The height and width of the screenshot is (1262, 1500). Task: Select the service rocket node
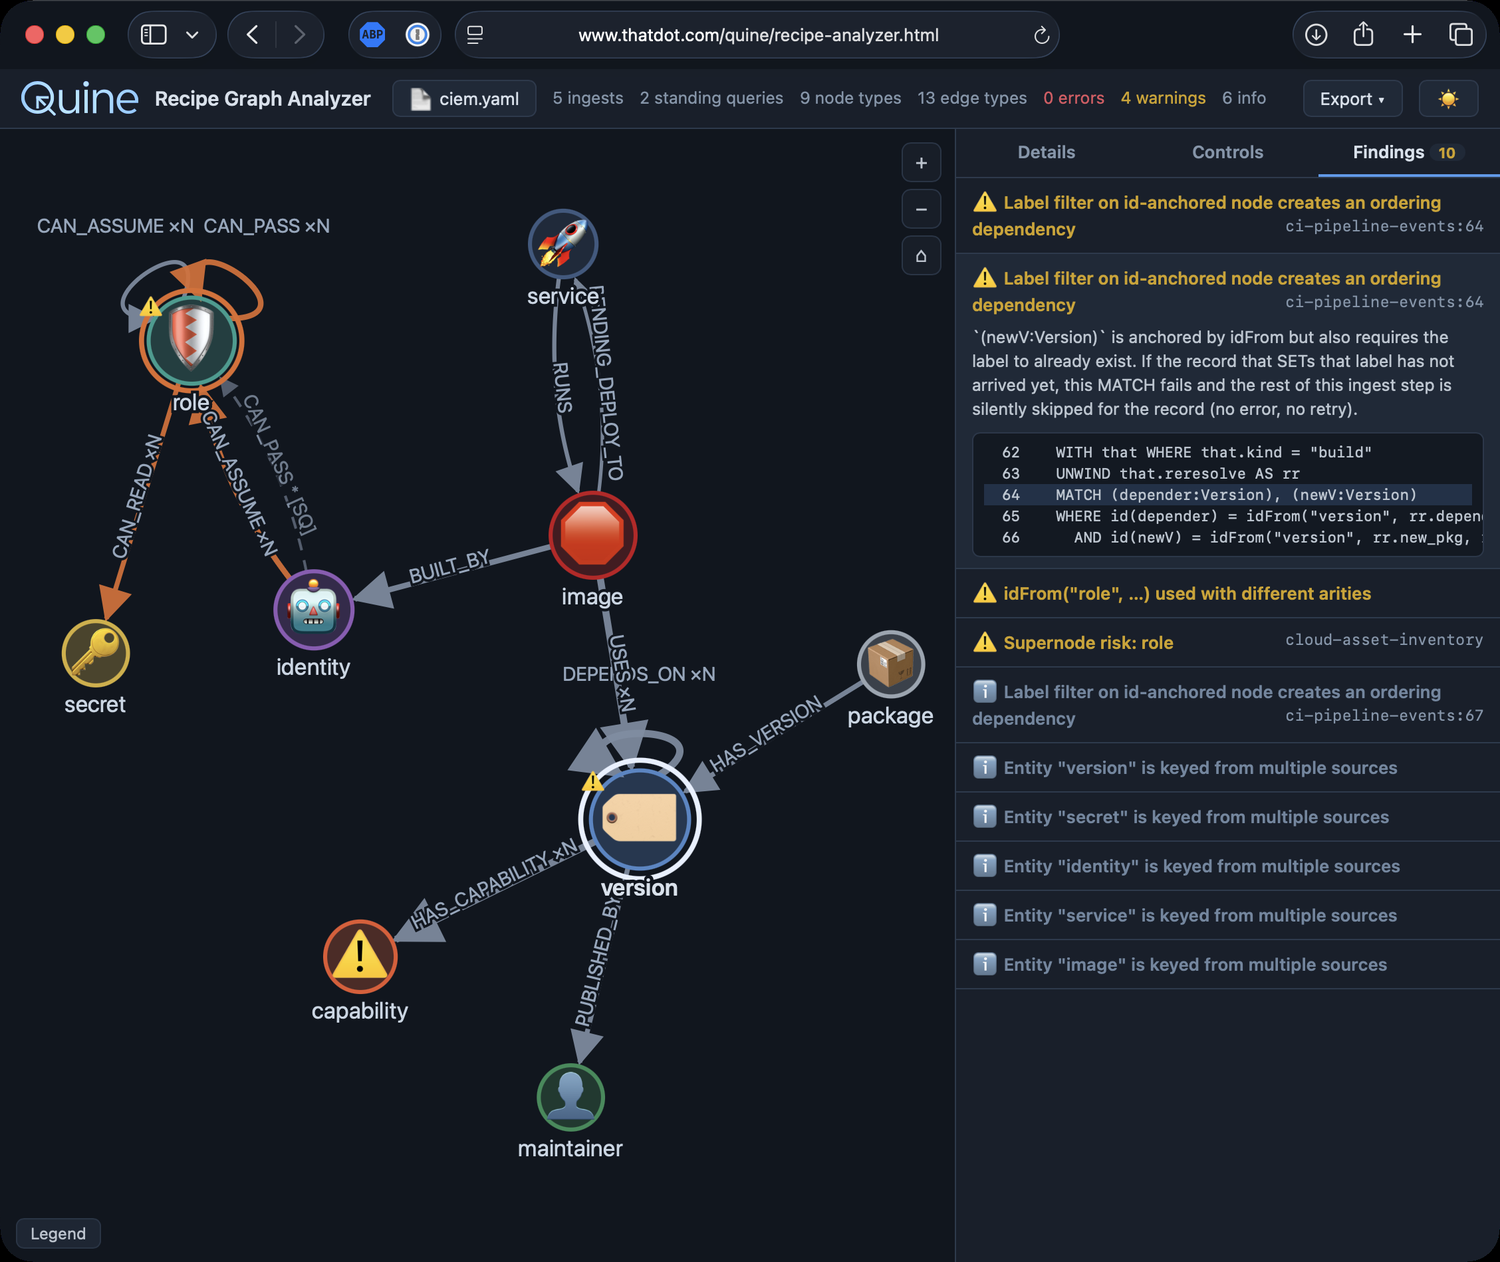tap(563, 243)
